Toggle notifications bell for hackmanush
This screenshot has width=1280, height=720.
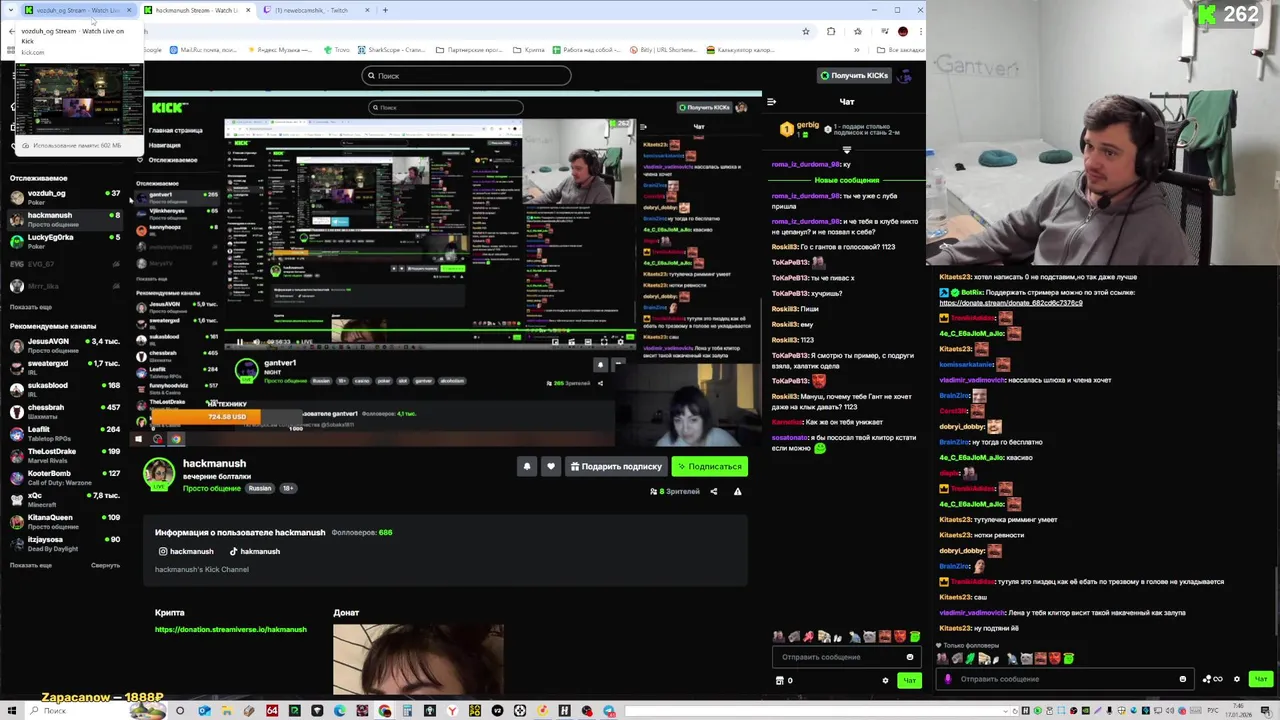pos(527,466)
